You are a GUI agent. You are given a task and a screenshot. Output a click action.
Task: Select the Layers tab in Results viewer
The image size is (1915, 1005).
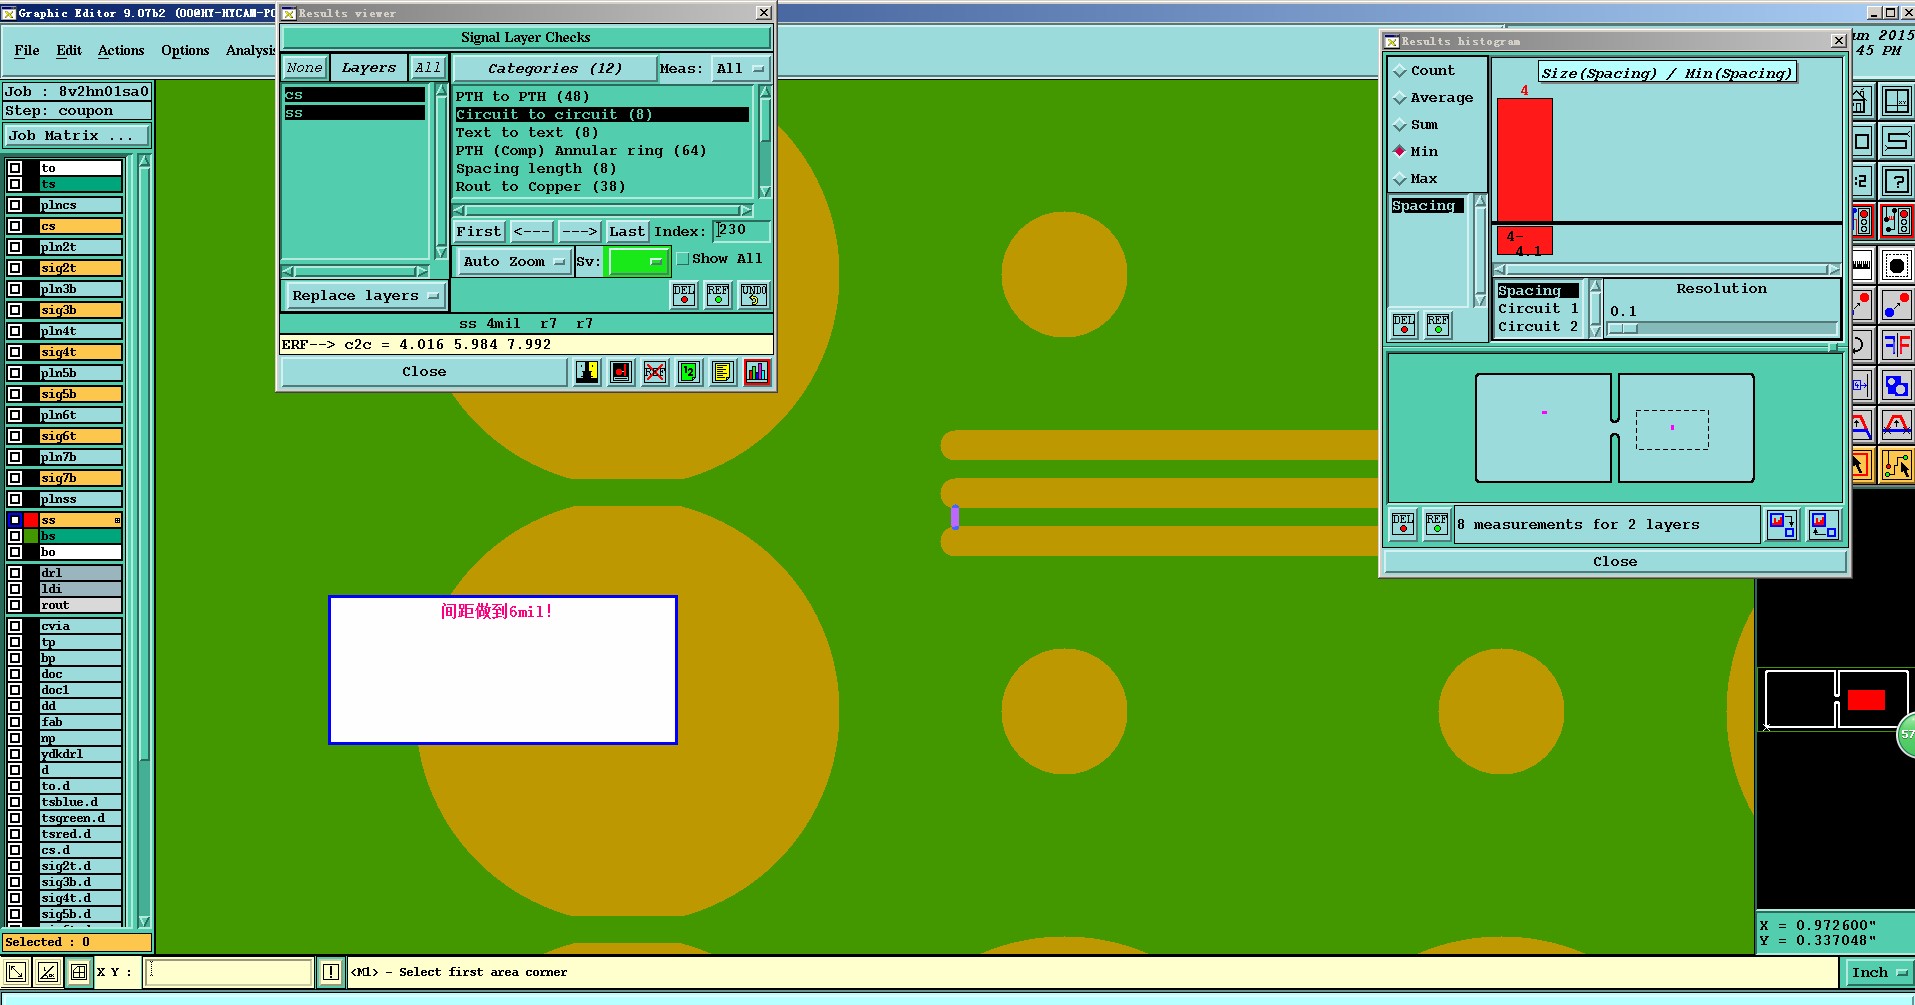(369, 68)
